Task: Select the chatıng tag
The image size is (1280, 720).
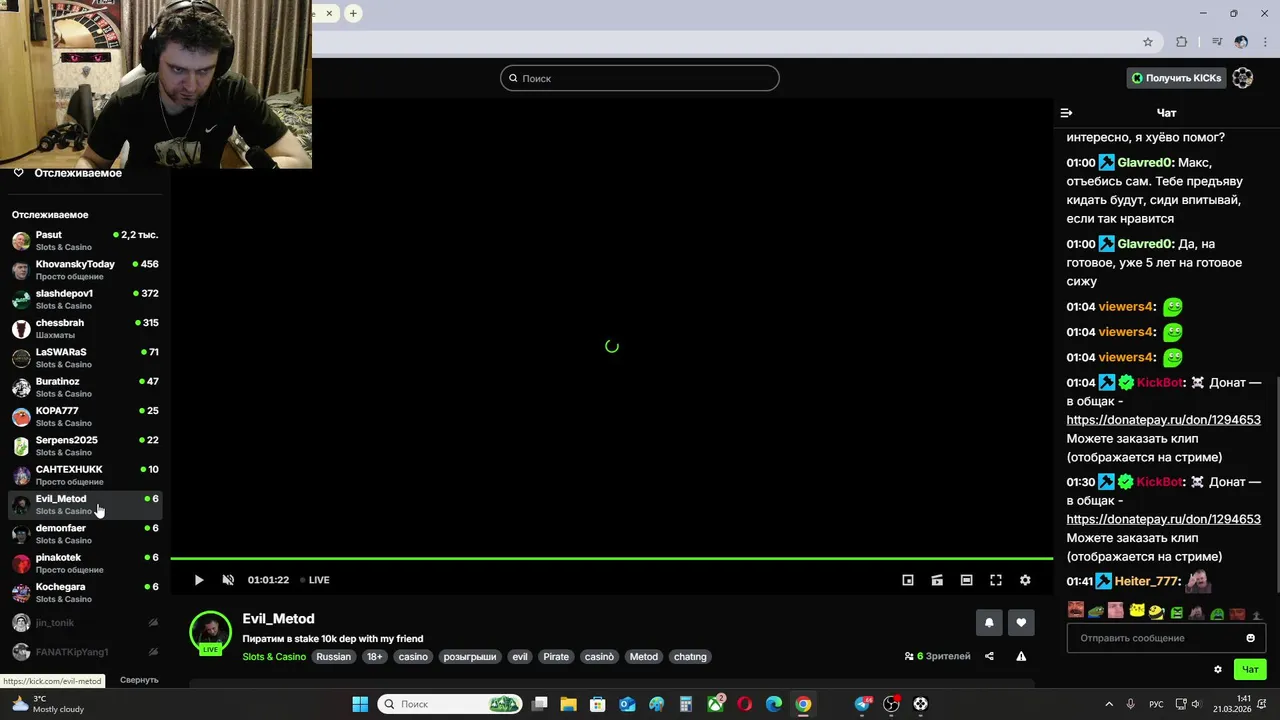Action: 690,657
